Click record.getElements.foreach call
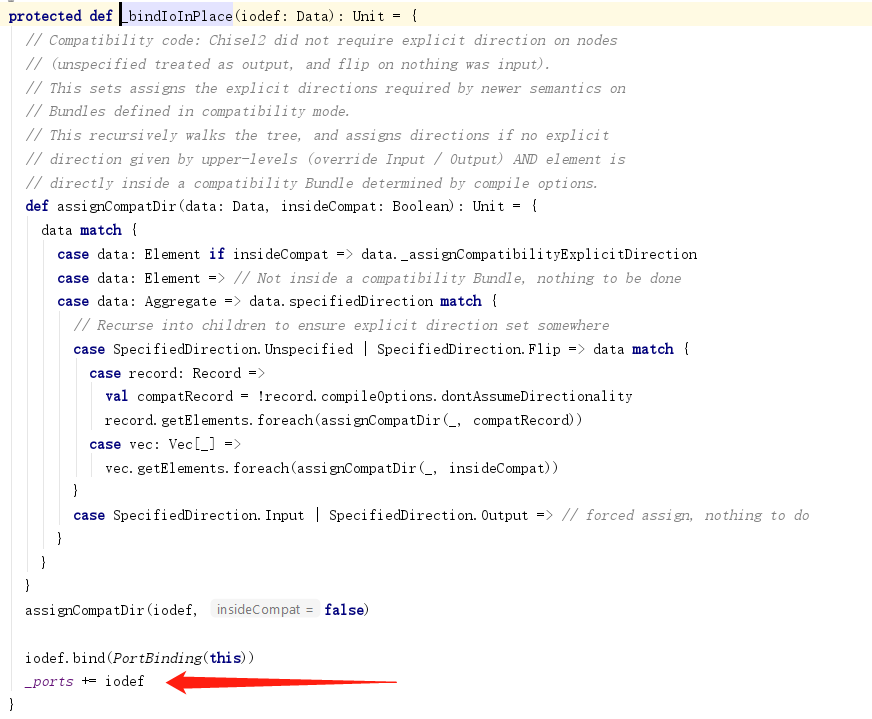This screenshot has width=872, height=719. 209,420
